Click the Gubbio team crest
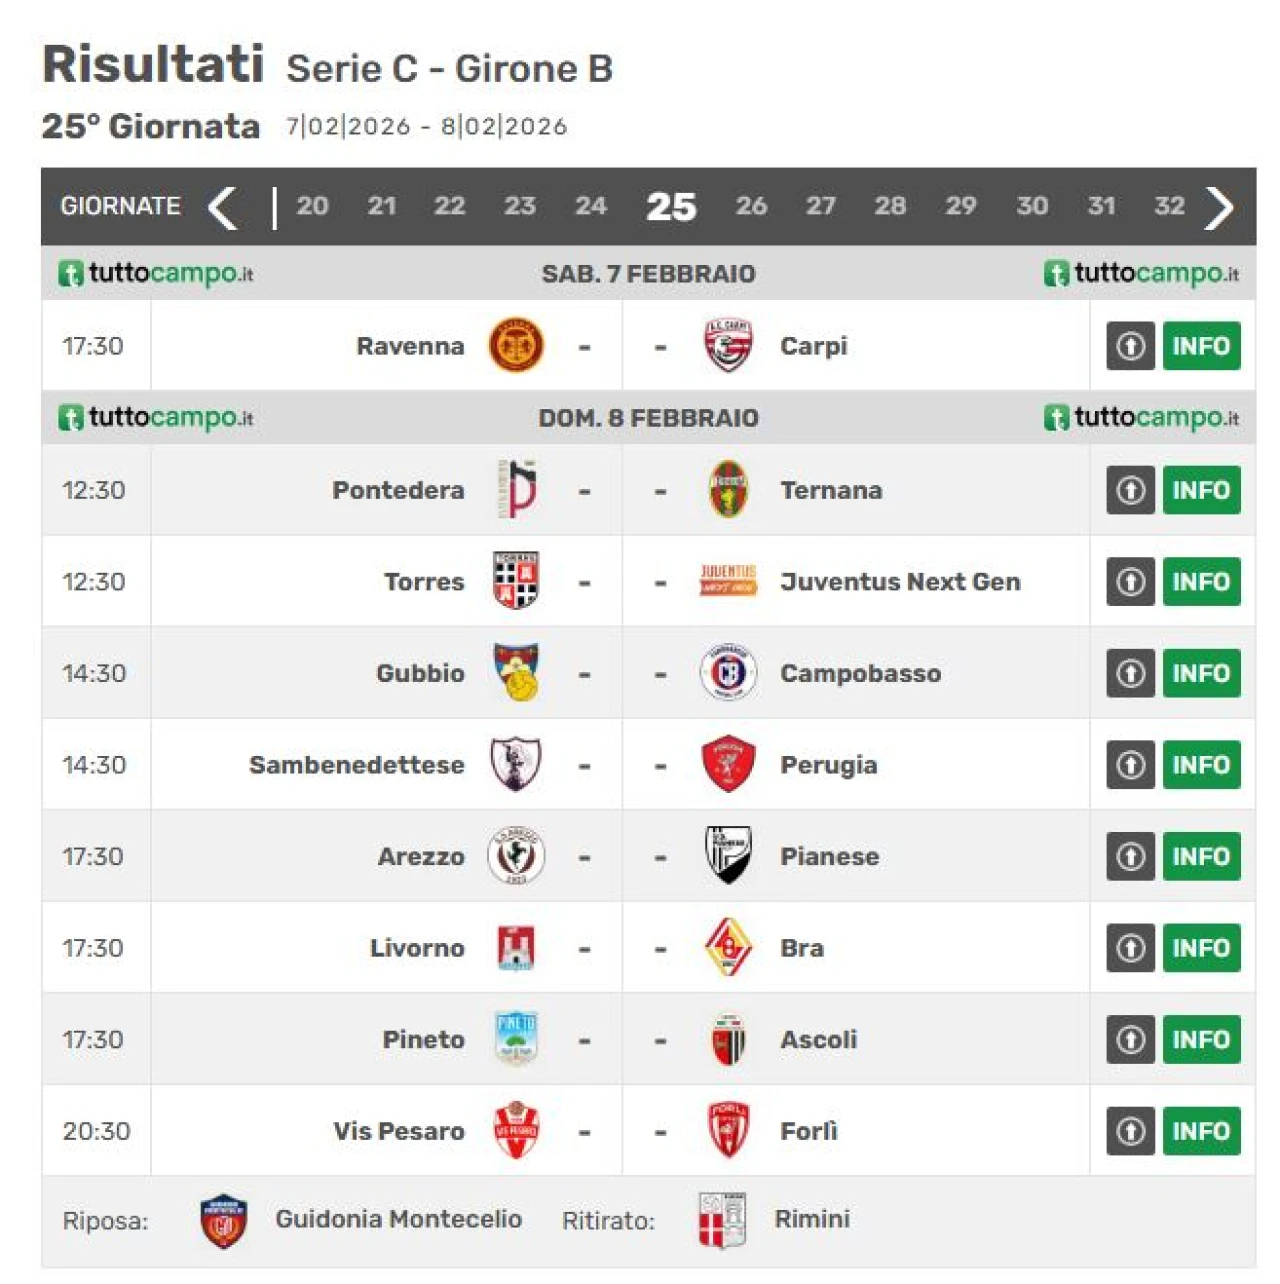 (516, 673)
